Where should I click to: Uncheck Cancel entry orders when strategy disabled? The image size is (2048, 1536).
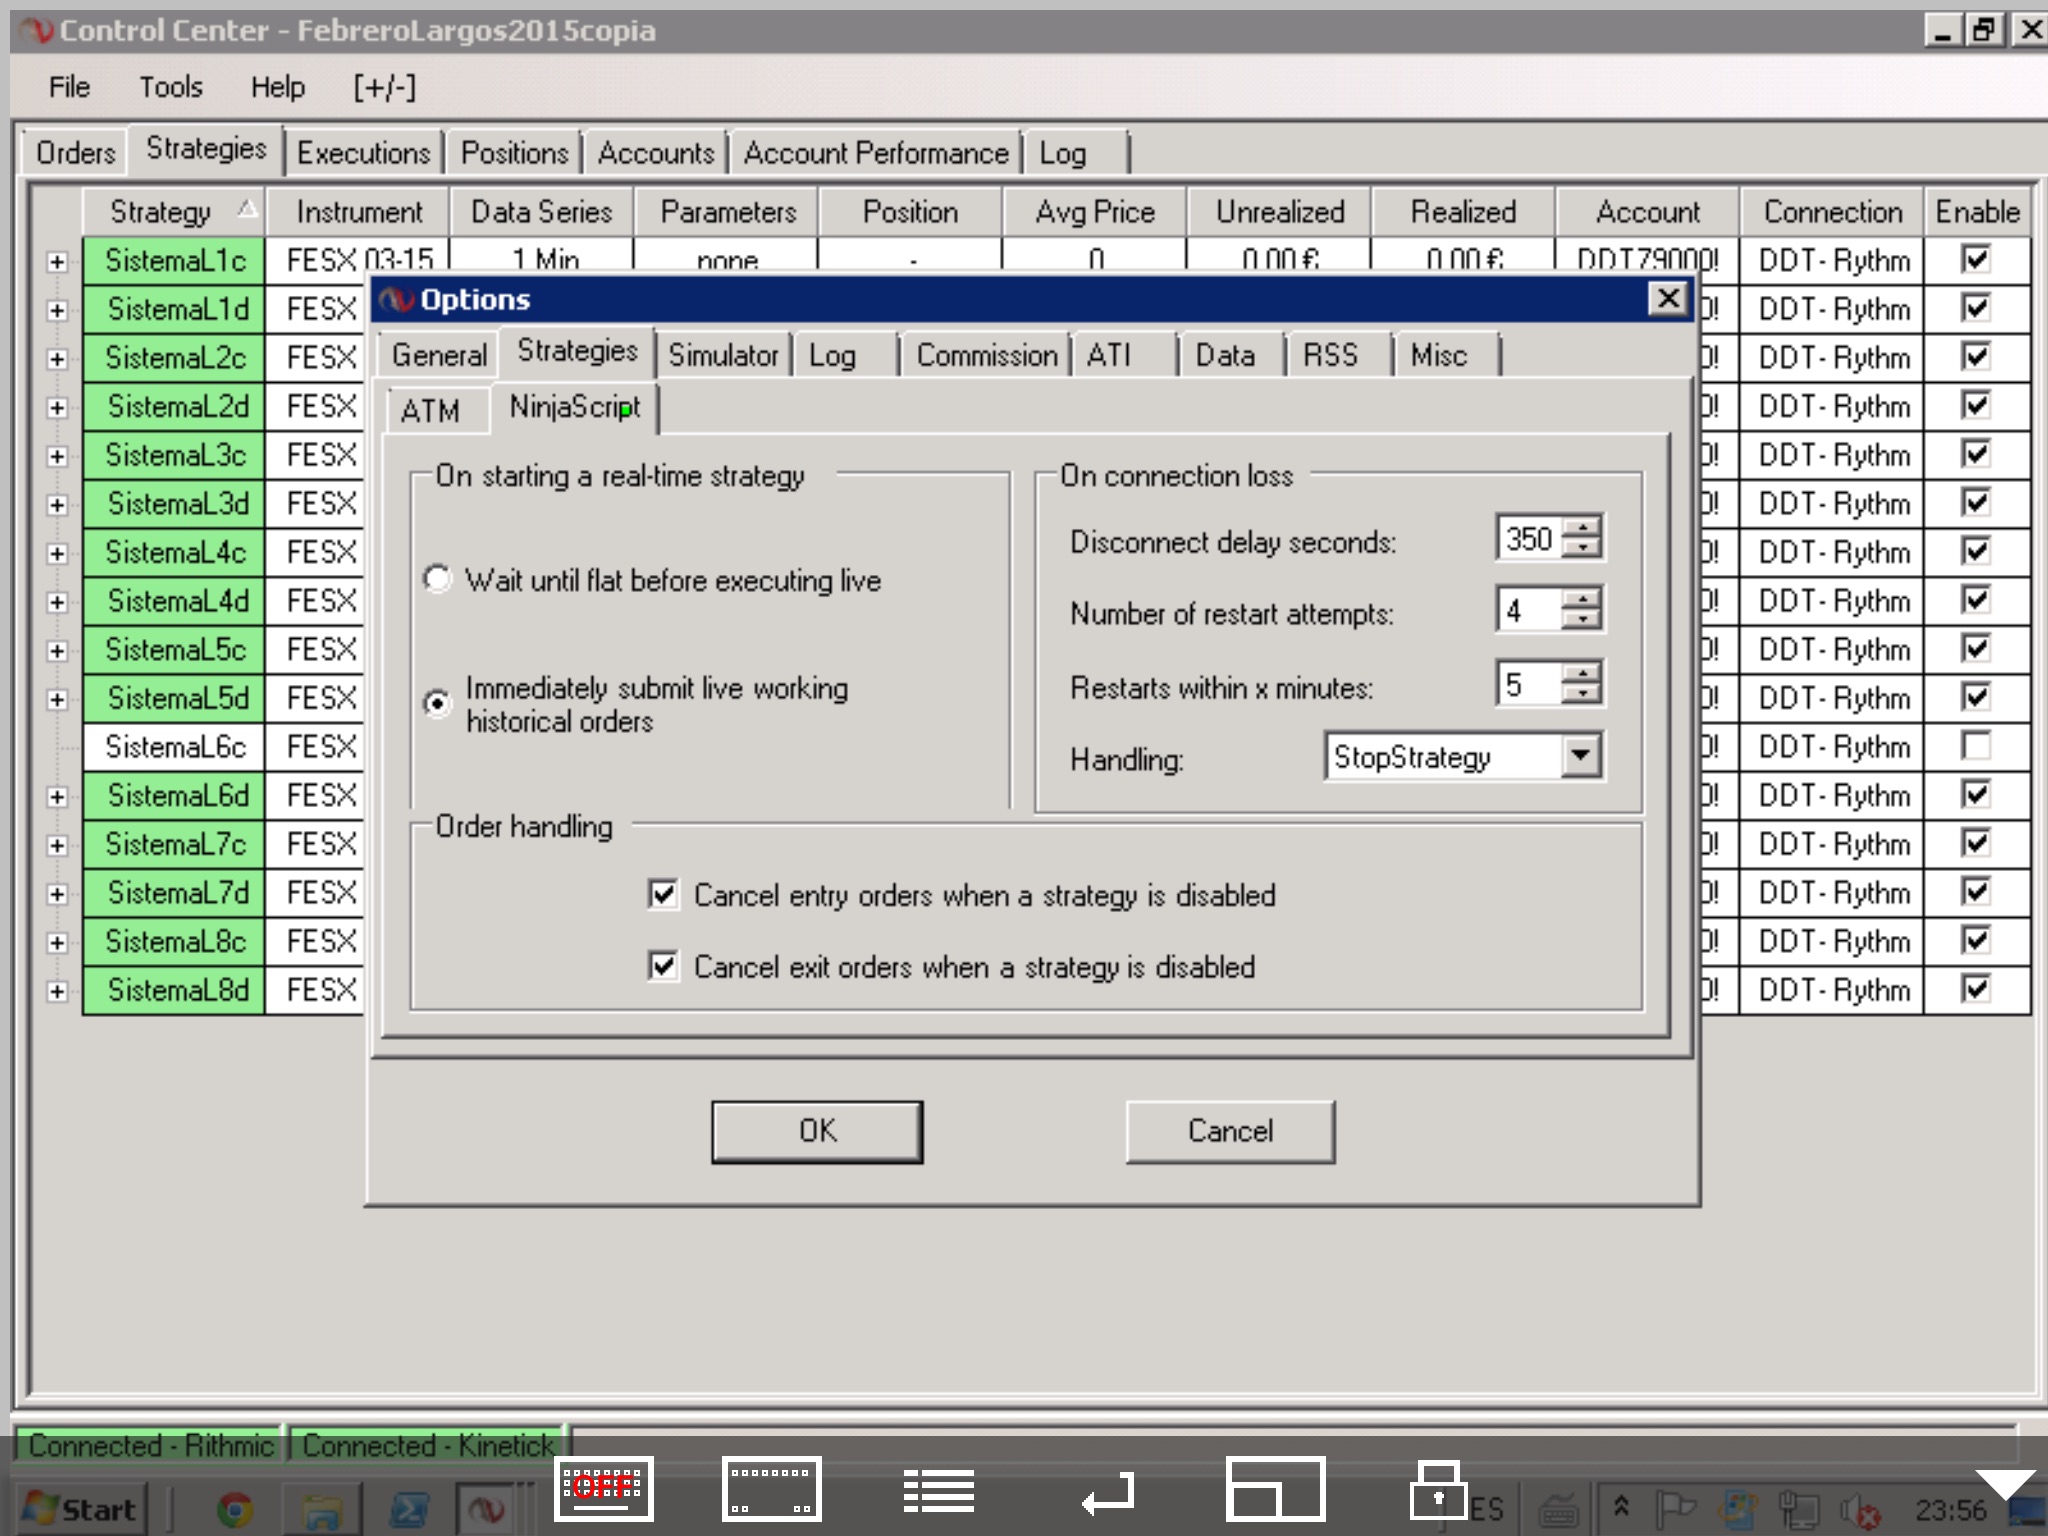pyautogui.click(x=663, y=894)
